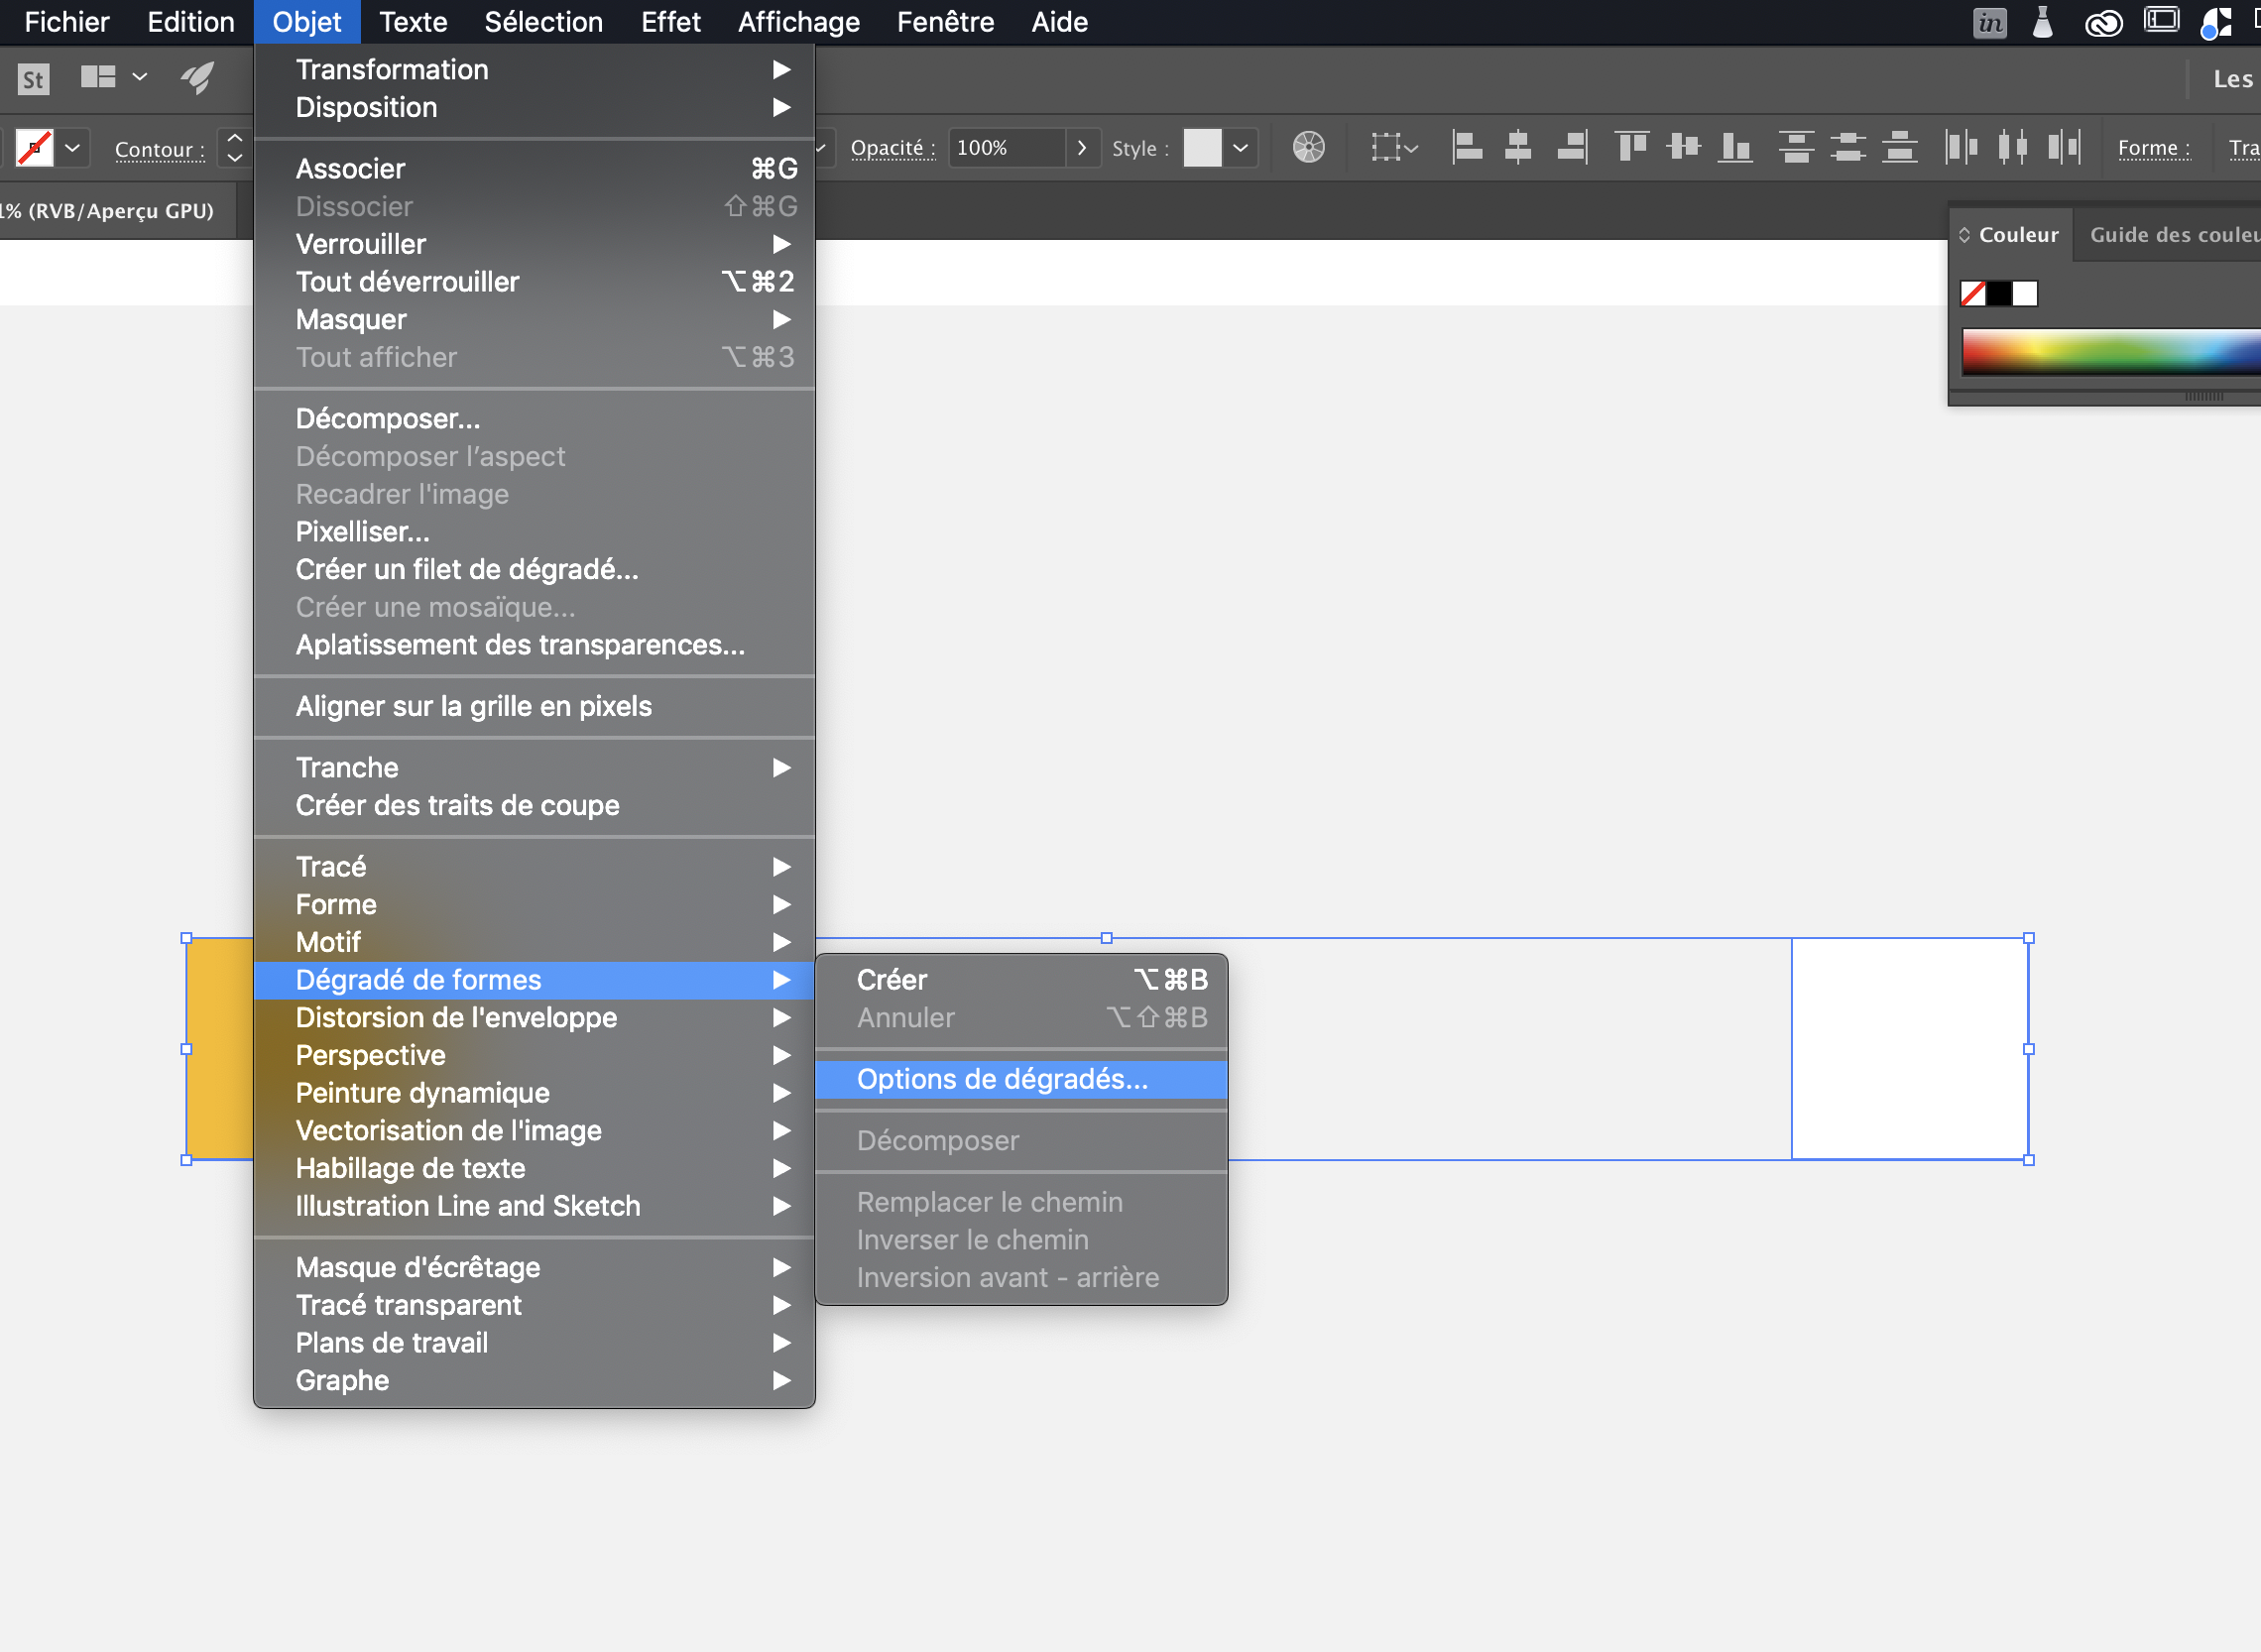Open Masque d'écrêtage submenu
Image resolution: width=2261 pixels, height=1652 pixels.
click(416, 1265)
